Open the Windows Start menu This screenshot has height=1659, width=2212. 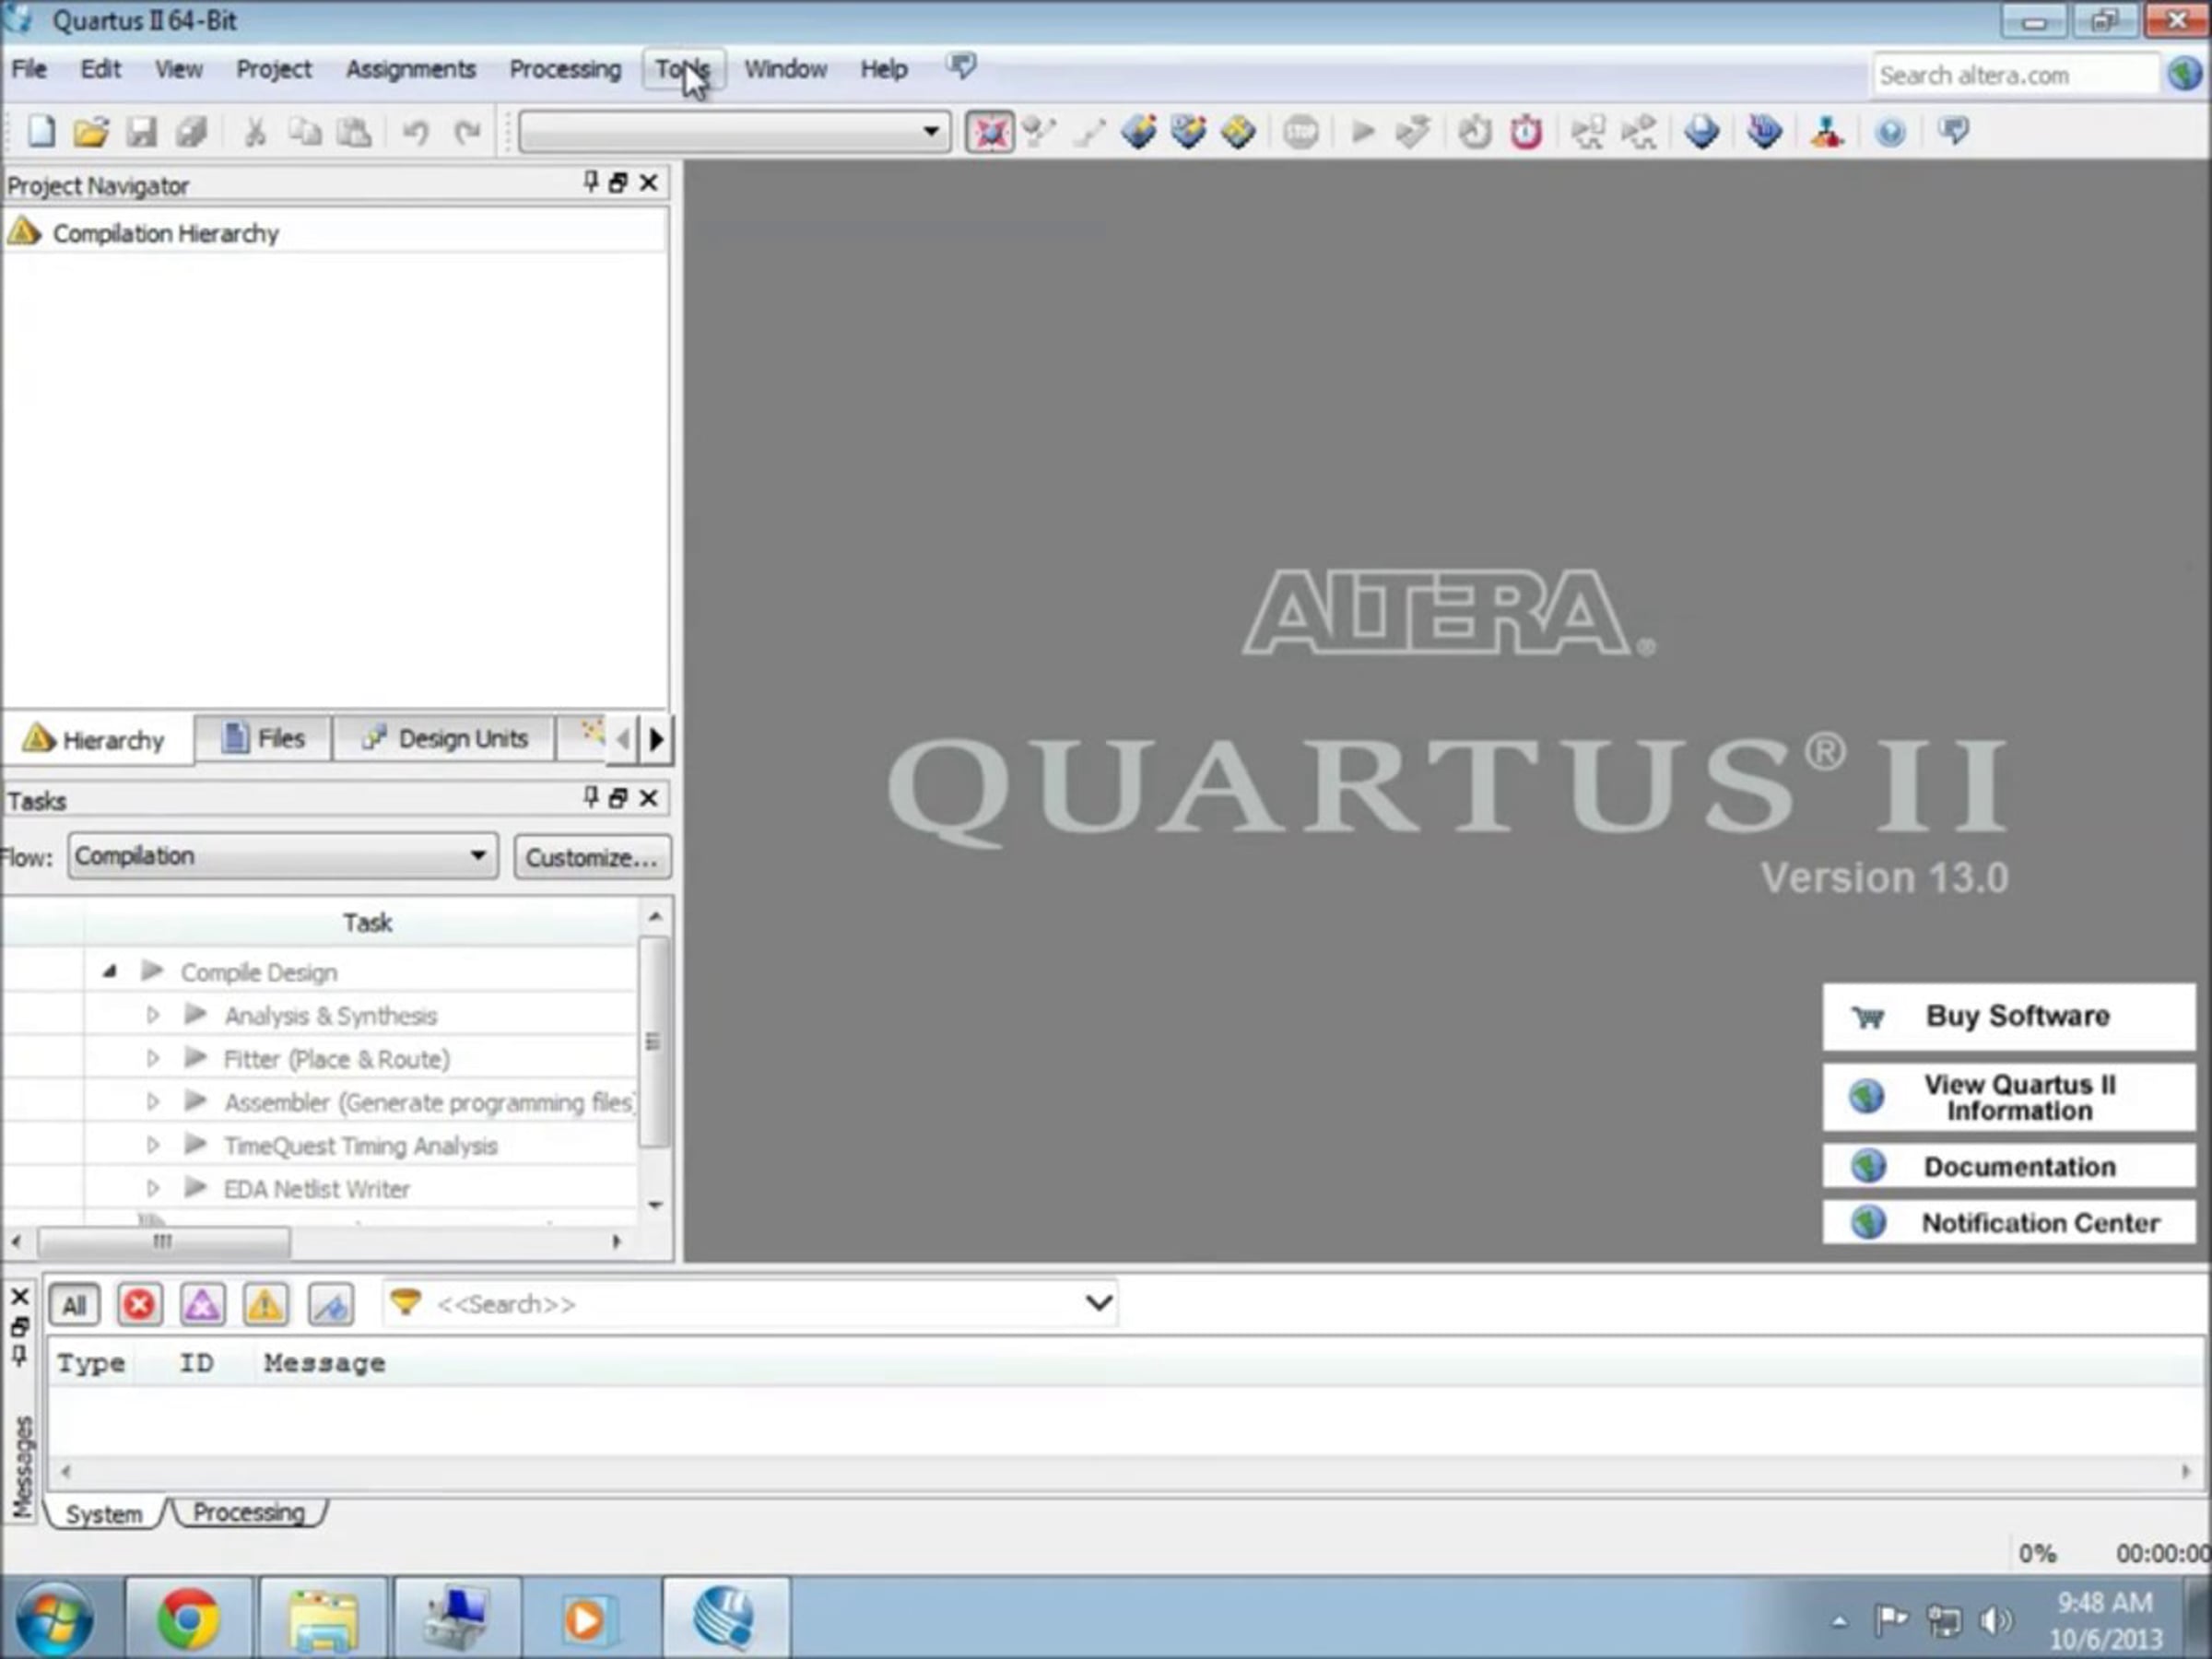[x=55, y=1618]
